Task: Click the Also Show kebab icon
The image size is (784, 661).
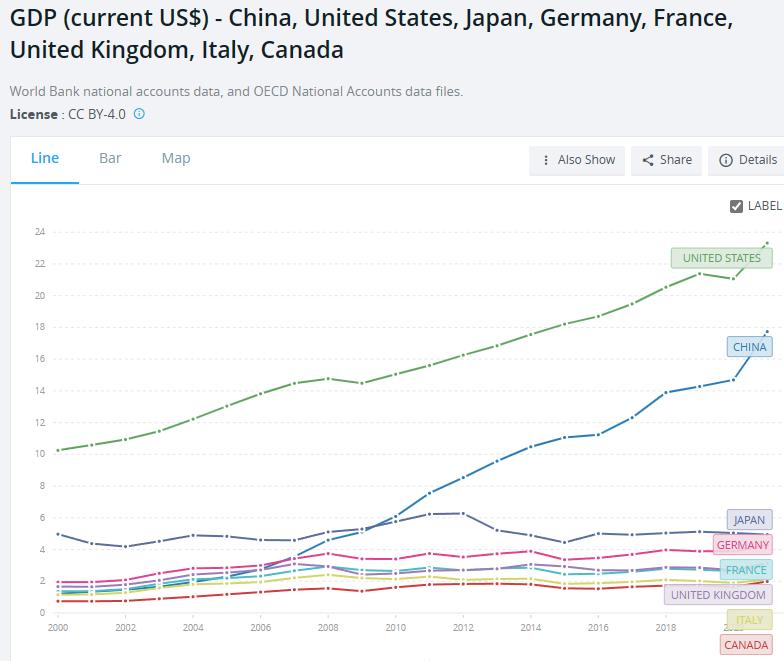Action: click(x=545, y=160)
